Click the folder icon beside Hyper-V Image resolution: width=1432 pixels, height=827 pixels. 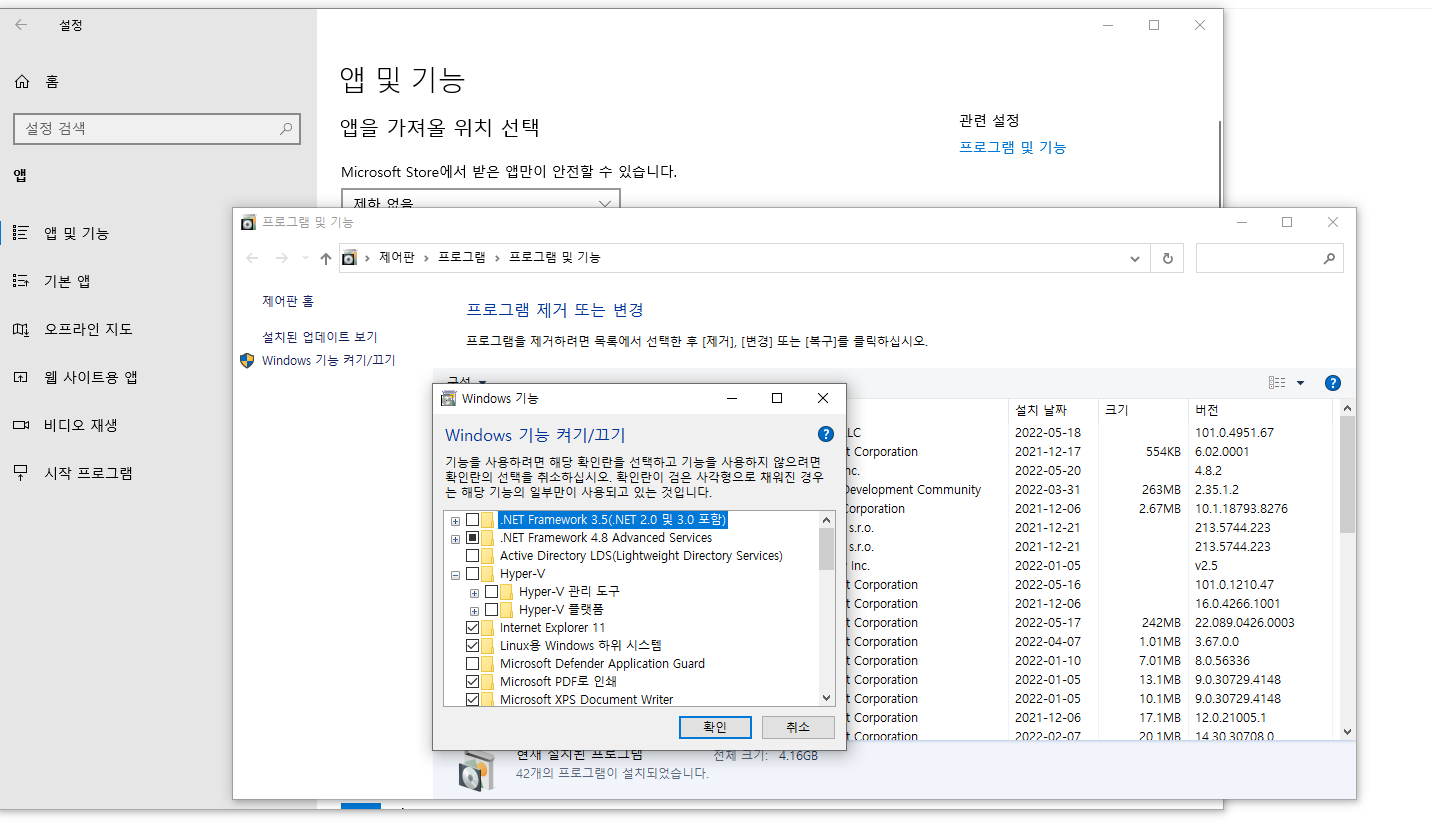tap(487, 574)
